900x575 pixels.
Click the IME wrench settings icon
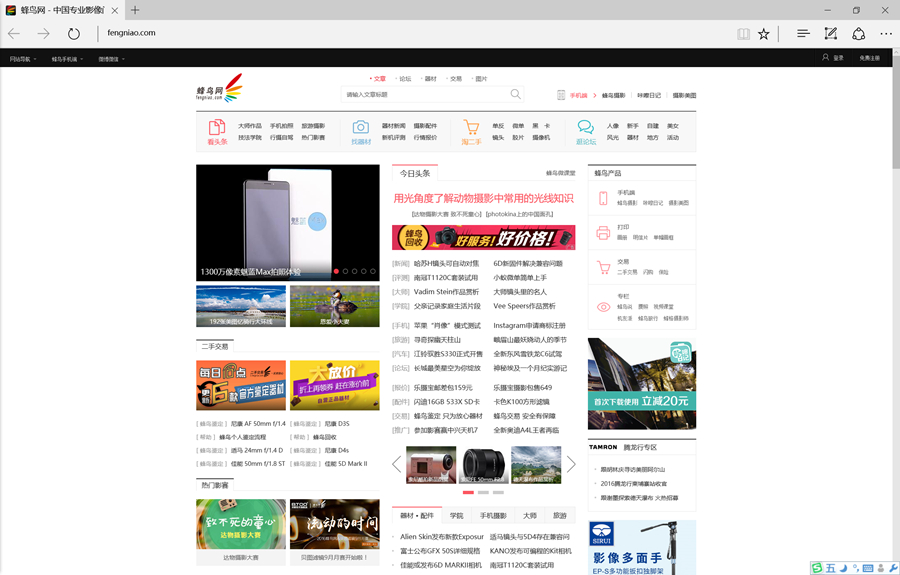(x=893, y=568)
